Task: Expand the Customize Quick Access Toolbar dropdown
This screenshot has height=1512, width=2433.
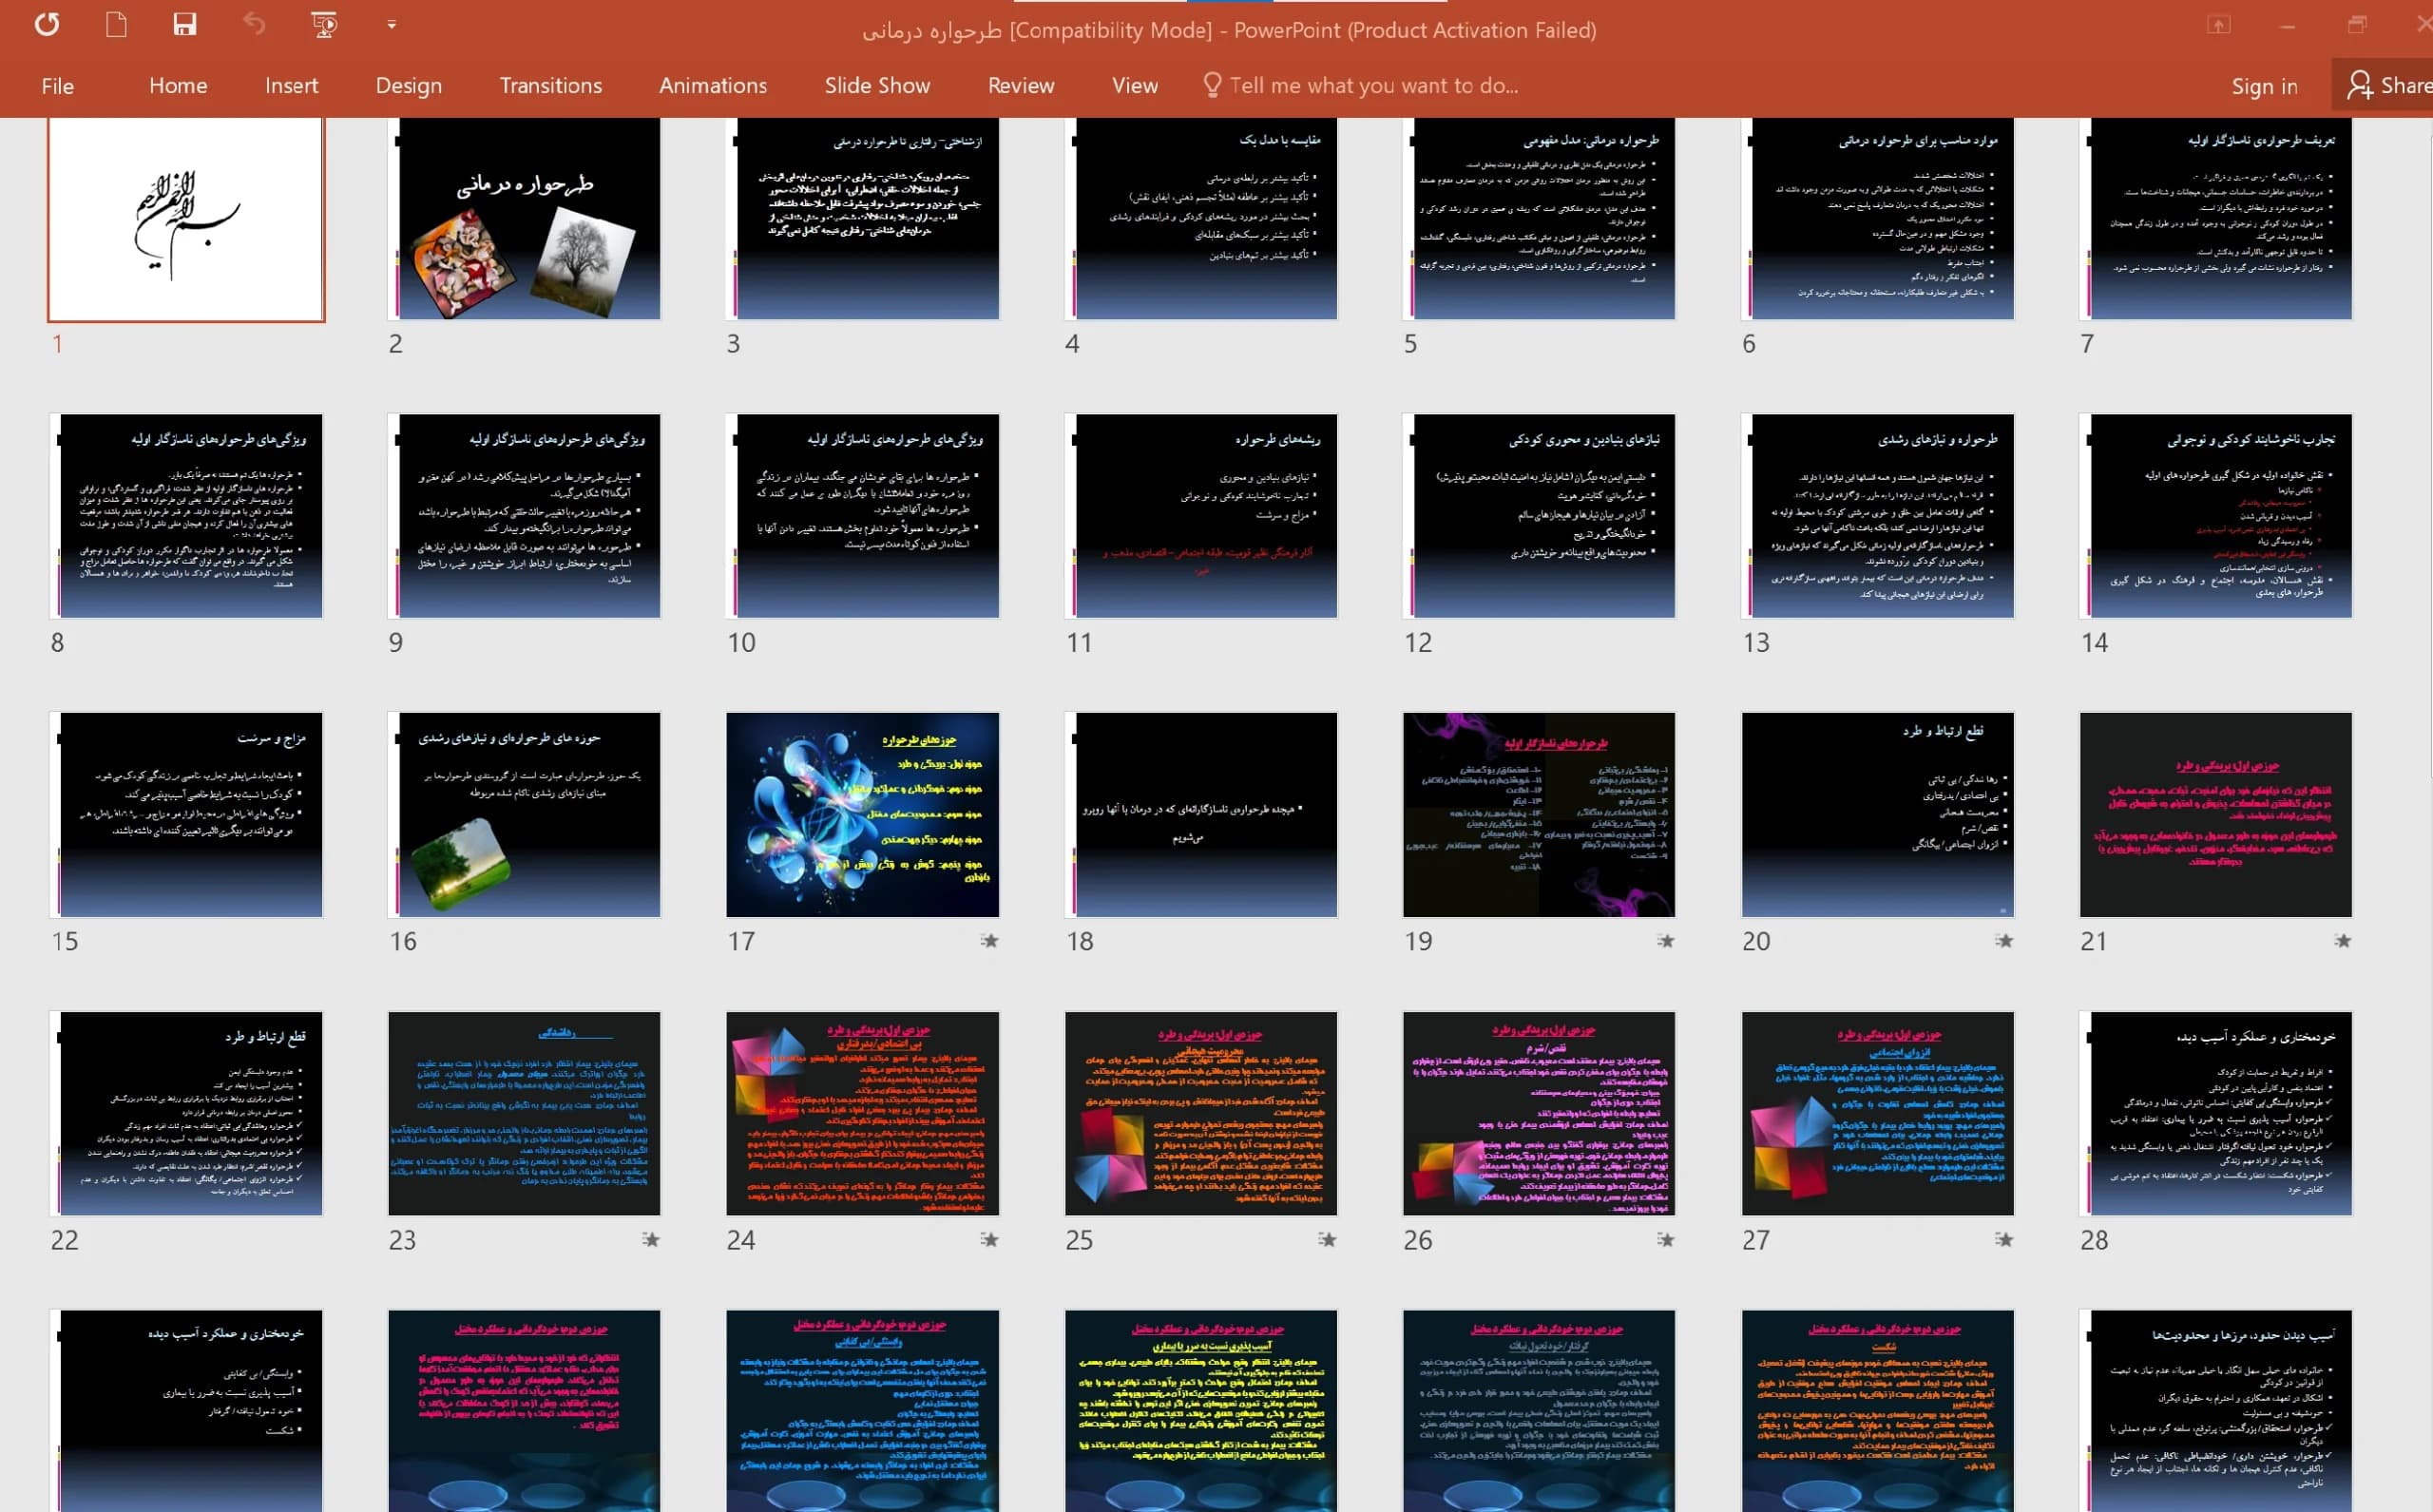Action: tap(392, 25)
